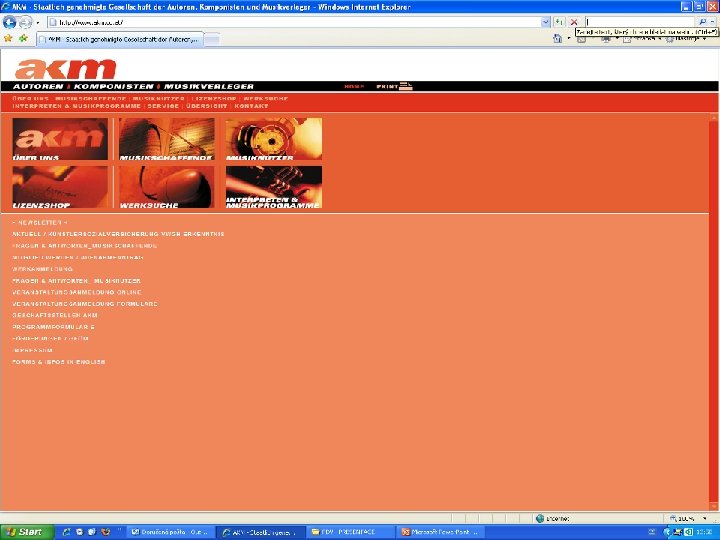Image resolution: width=720 pixels, height=540 pixels.
Task: Open zoom level dropdown in status bar
Action: (x=704, y=519)
